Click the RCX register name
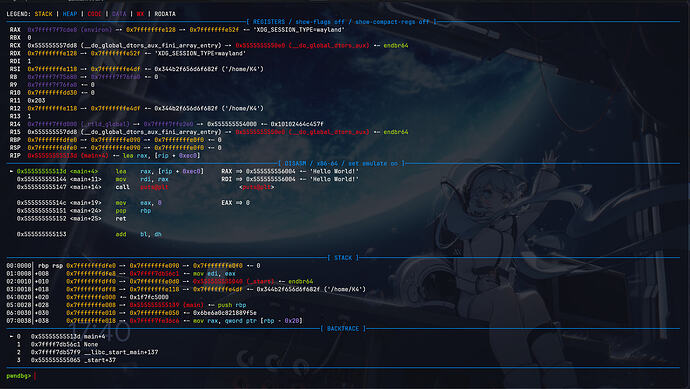Image resolution: width=690 pixels, height=389 pixels. point(15,45)
